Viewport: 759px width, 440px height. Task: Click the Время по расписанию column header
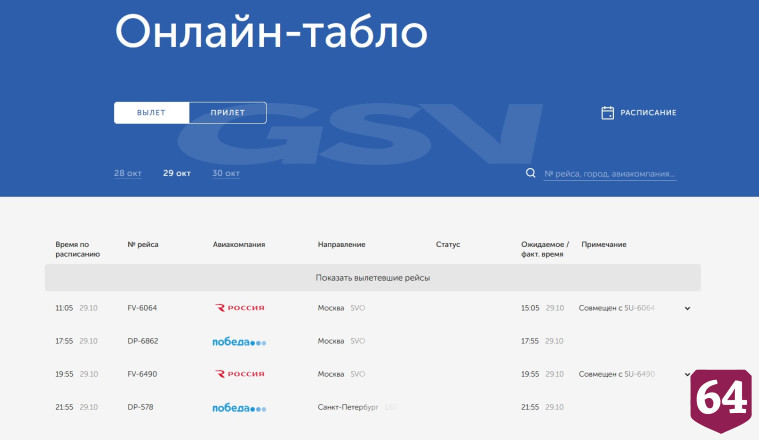pyautogui.click(x=77, y=249)
